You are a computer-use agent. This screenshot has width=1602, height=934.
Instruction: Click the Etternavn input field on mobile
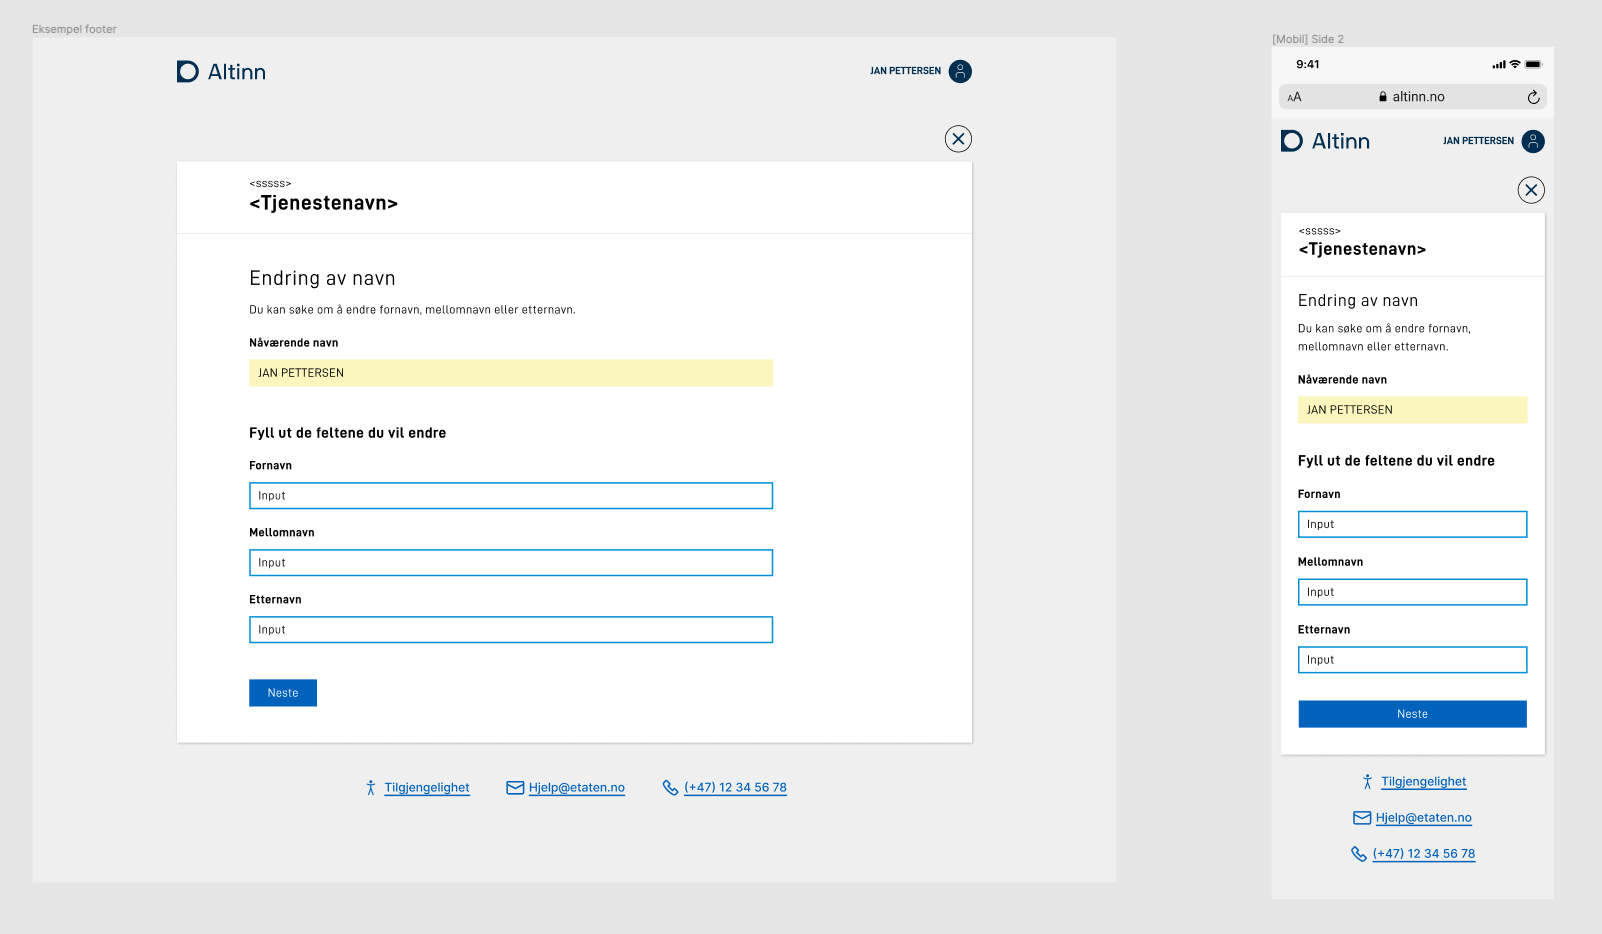(x=1412, y=659)
